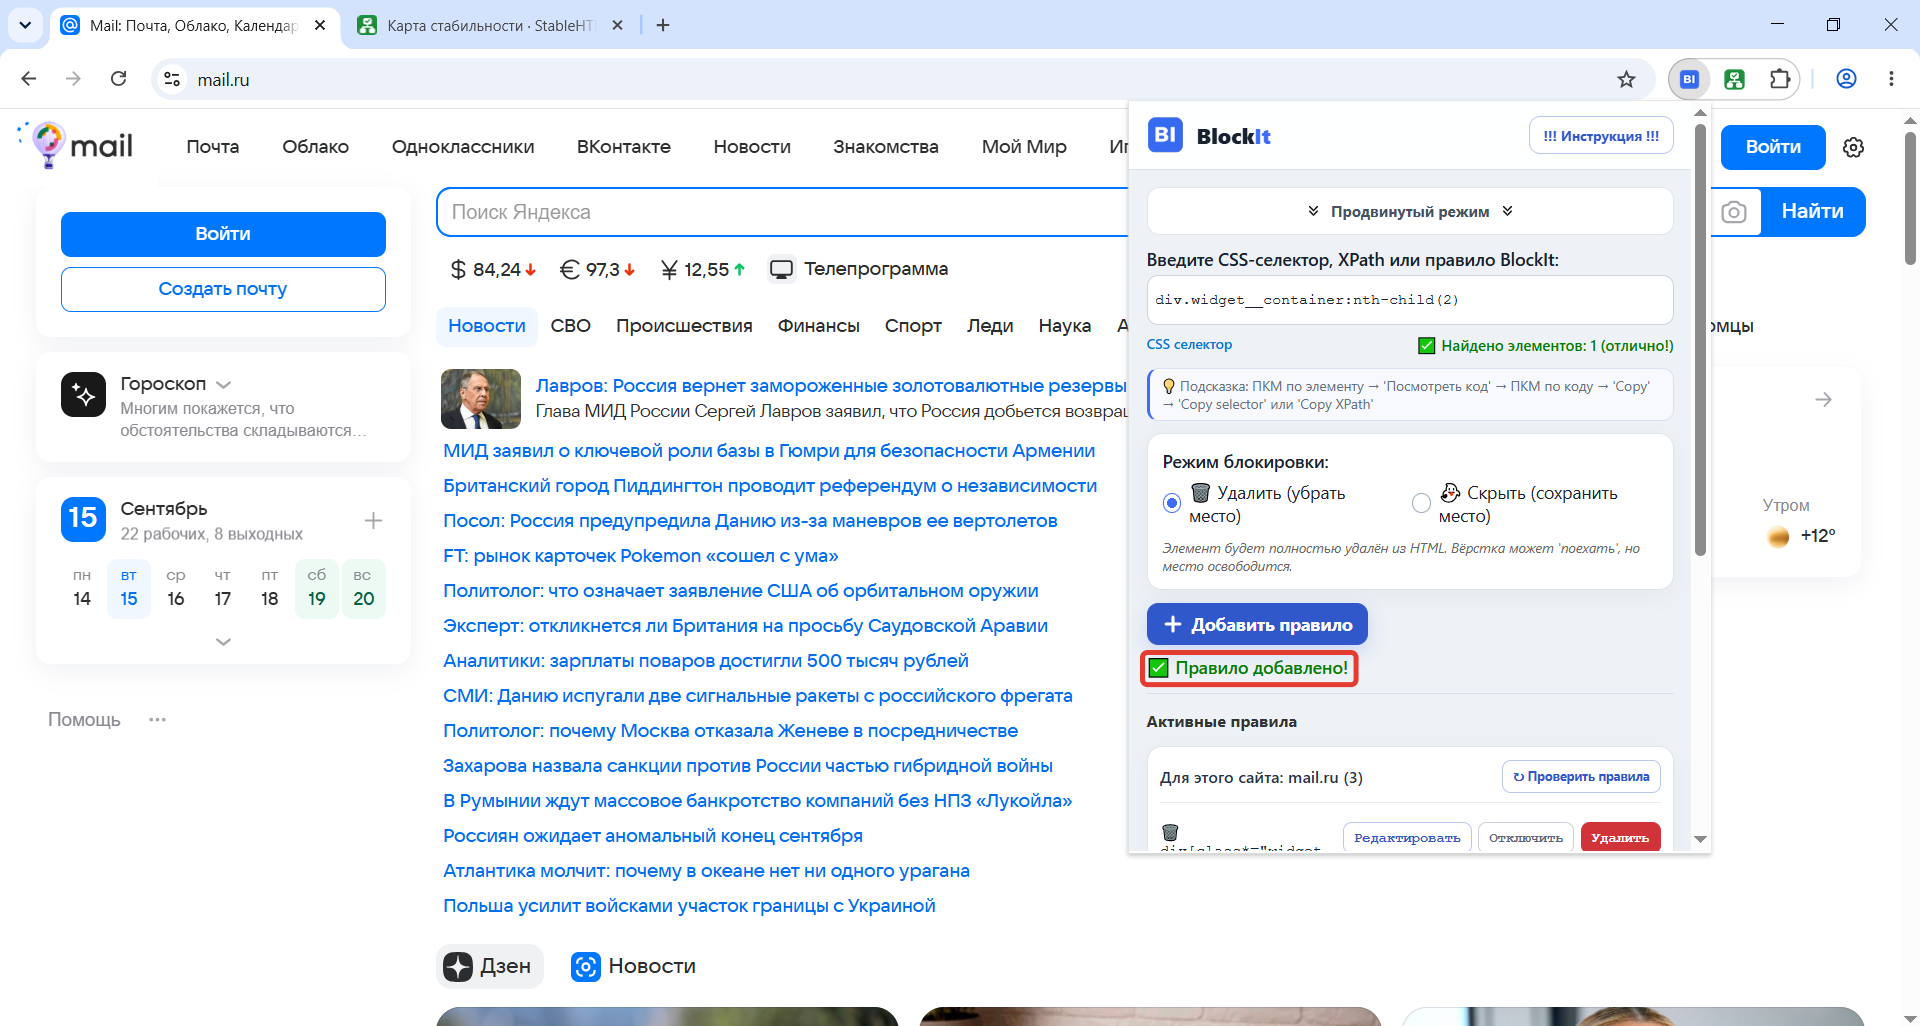Click Добавить правило button

[1257, 624]
